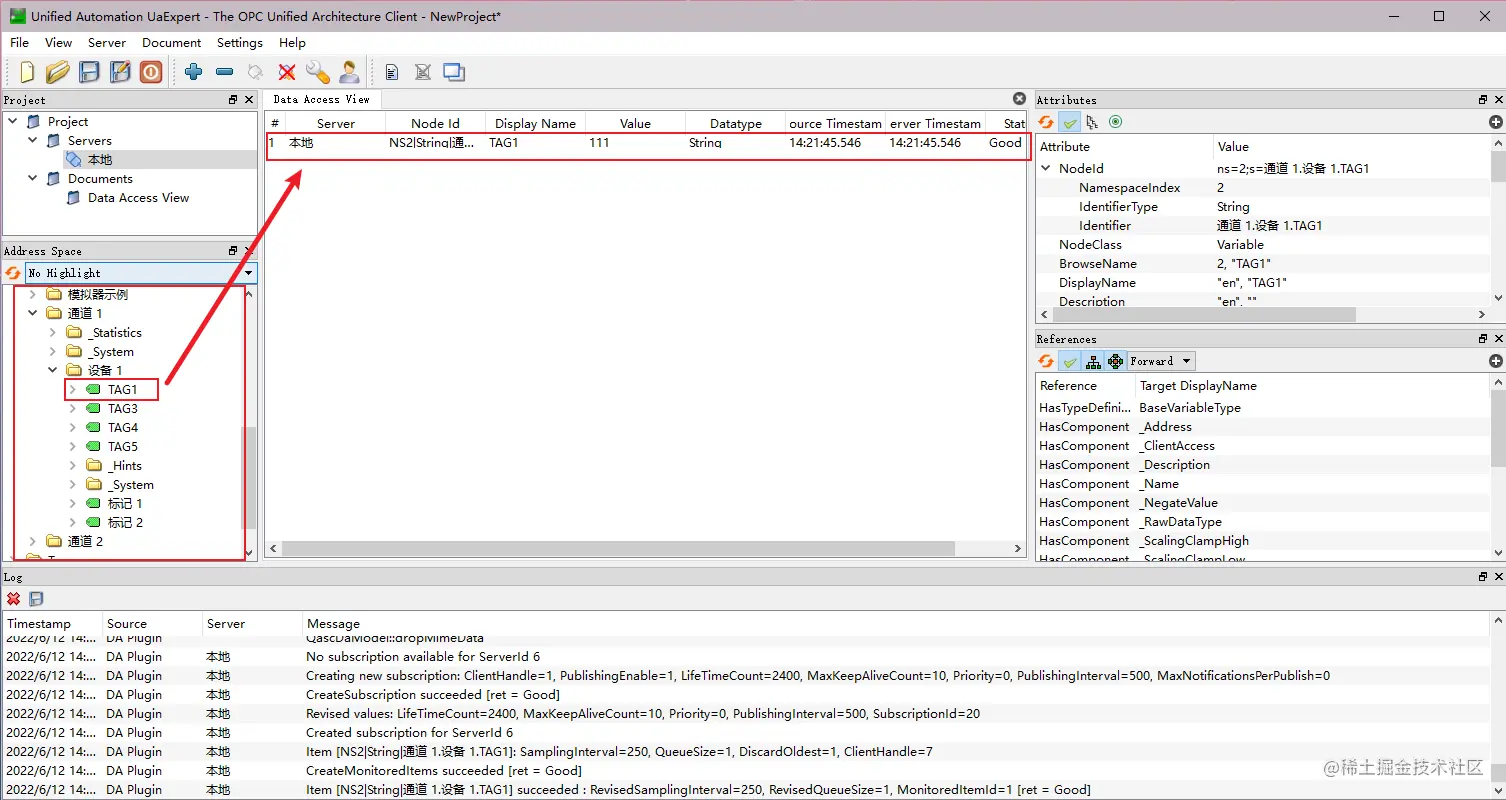Open the Help menu
This screenshot has height=800, width=1506.
[x=293, y=43]
